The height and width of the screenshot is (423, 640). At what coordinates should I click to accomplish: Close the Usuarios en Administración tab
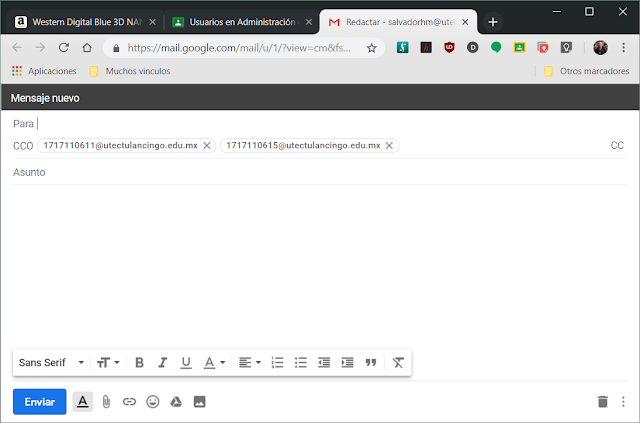click(309, 22)
